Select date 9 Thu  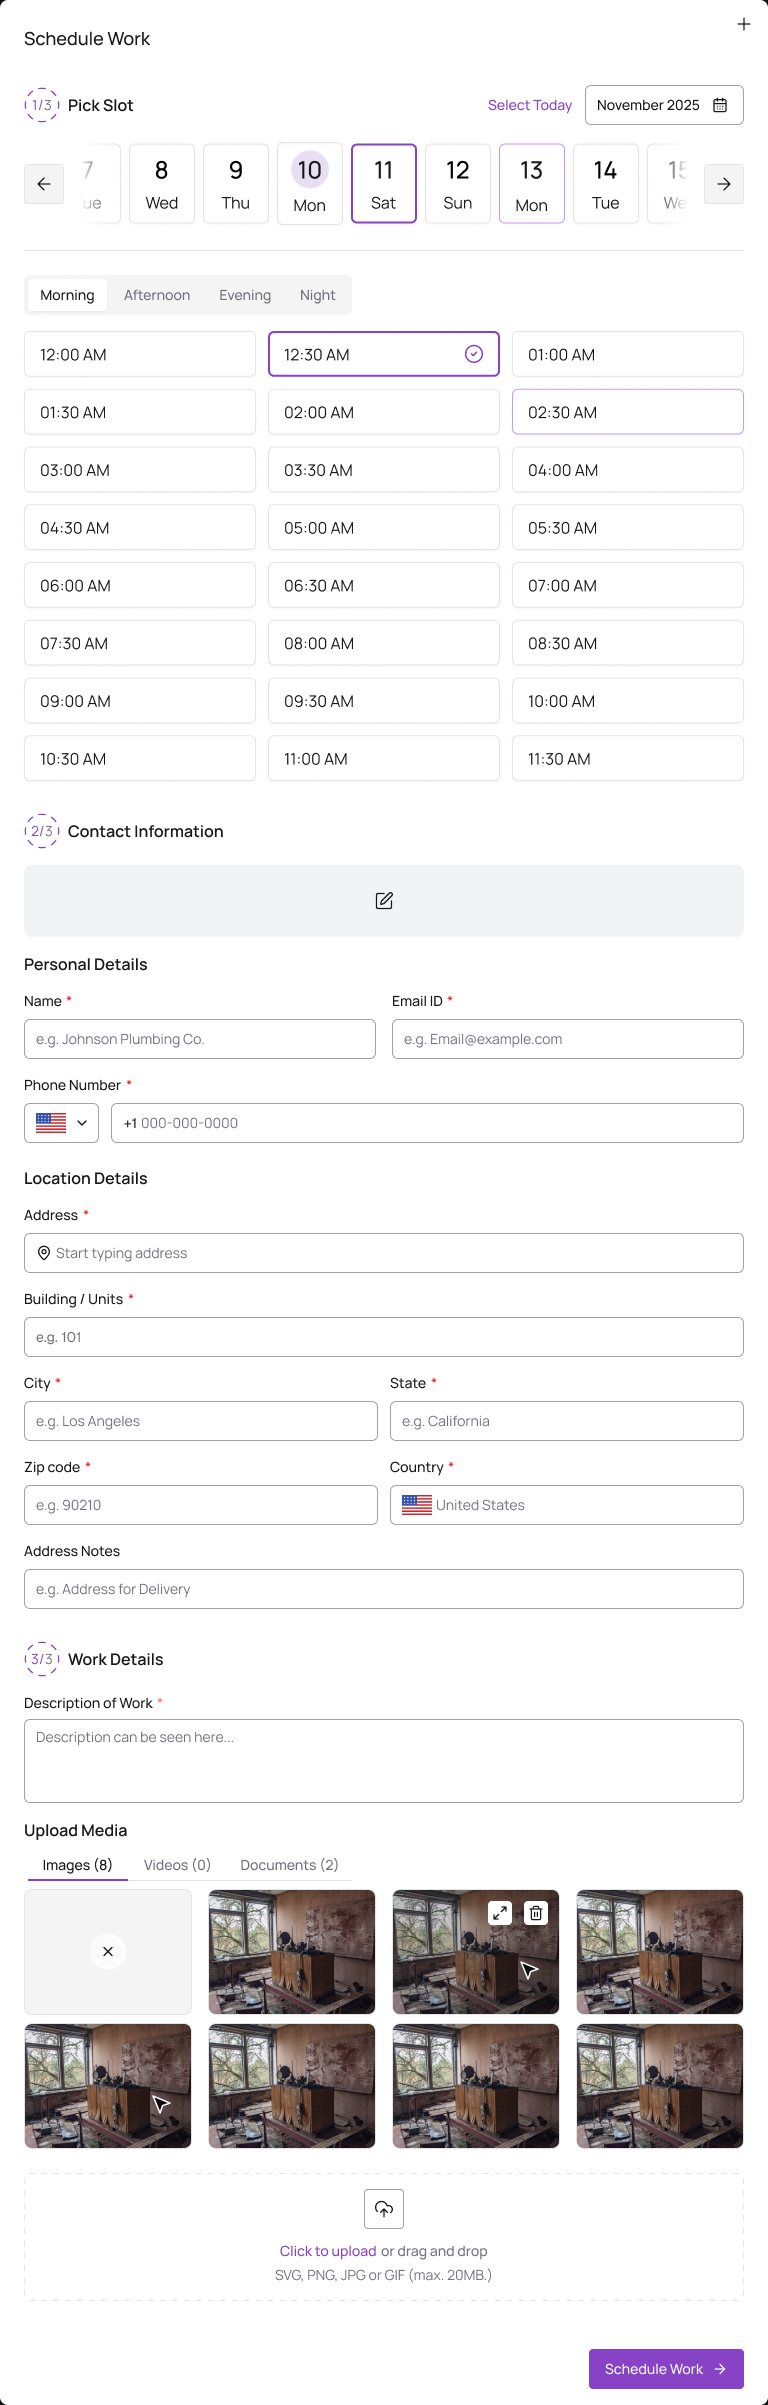point(236,184)
